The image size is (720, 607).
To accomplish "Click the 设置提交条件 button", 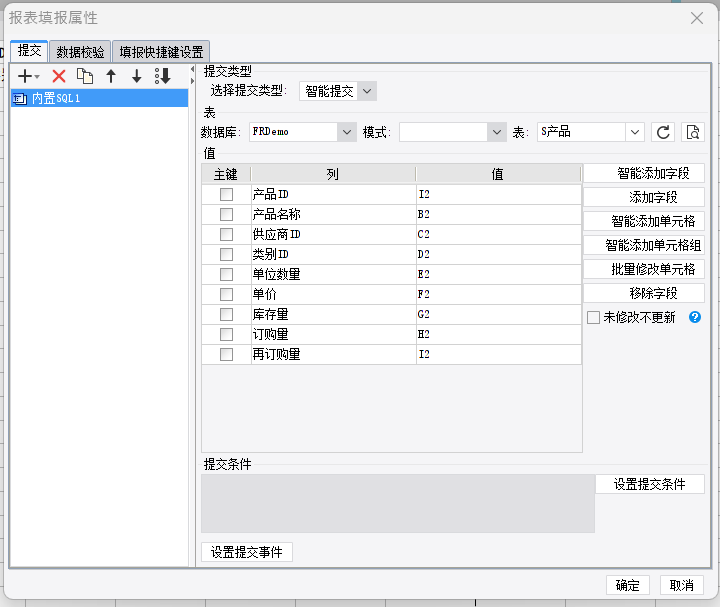I will click(x=650, y=484).
